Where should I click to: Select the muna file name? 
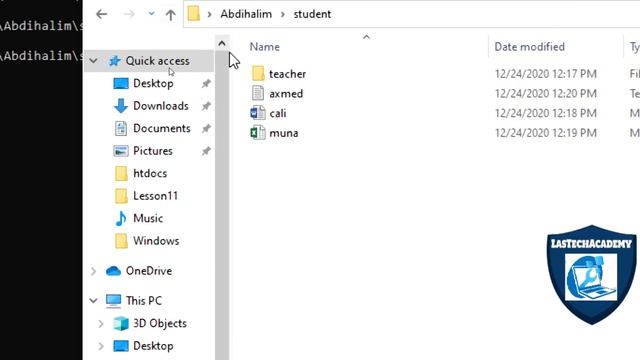[x=284, y=133]
